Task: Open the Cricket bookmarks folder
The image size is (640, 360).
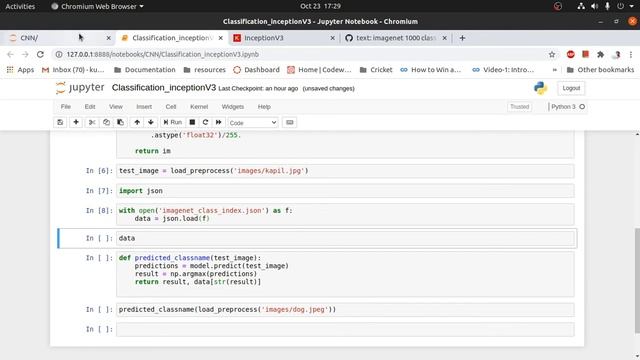Action: [376, 70]
